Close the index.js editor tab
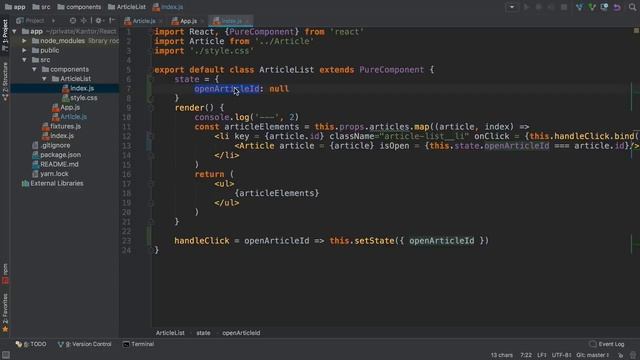This screenshot has width=640, height=360. [x=247, y=21]
